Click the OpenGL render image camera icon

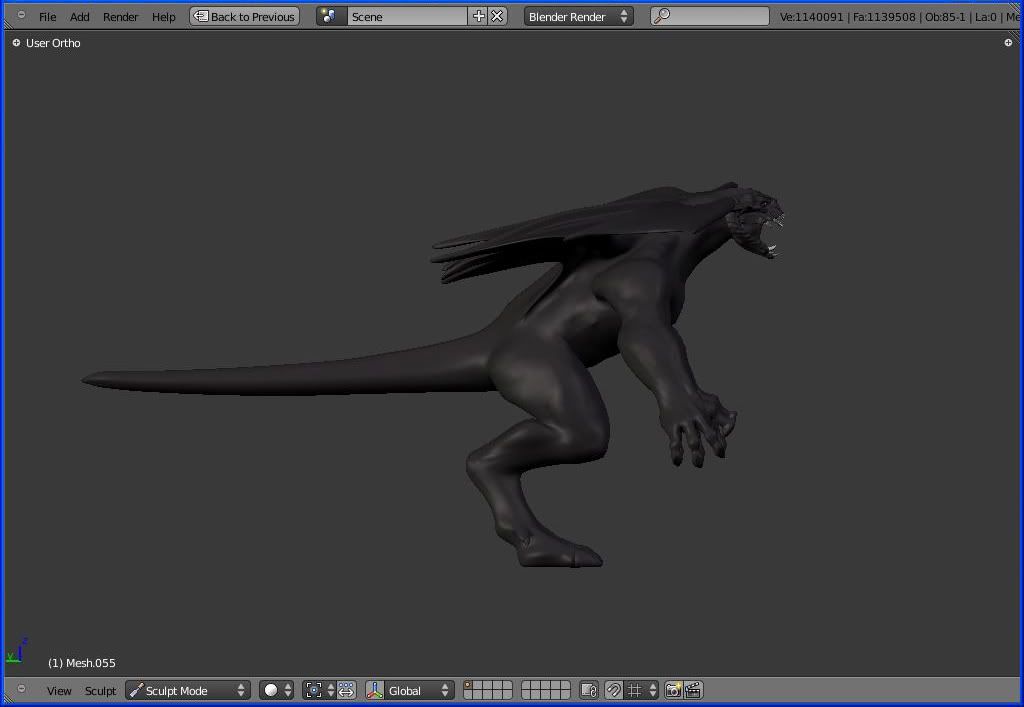pos(674,690)
